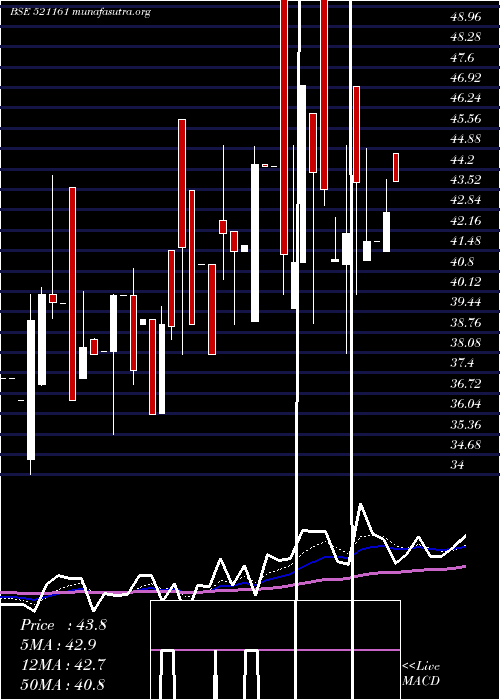500x700 pixels.
Task: Click the 35.36 price axis label
Action: click(x=466, y=425)
